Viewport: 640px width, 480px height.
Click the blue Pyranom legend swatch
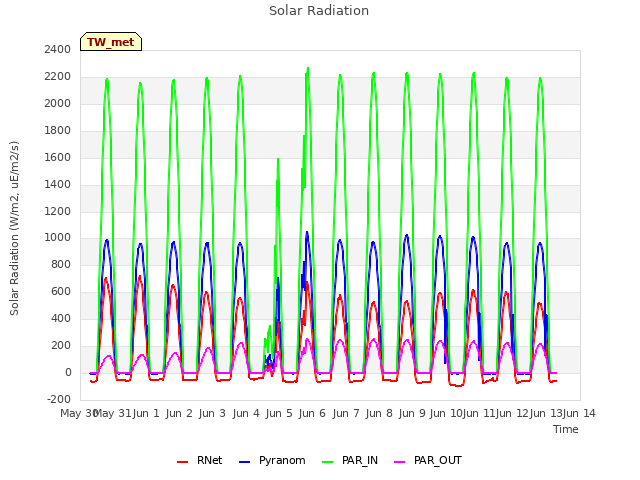pos(244,462)
